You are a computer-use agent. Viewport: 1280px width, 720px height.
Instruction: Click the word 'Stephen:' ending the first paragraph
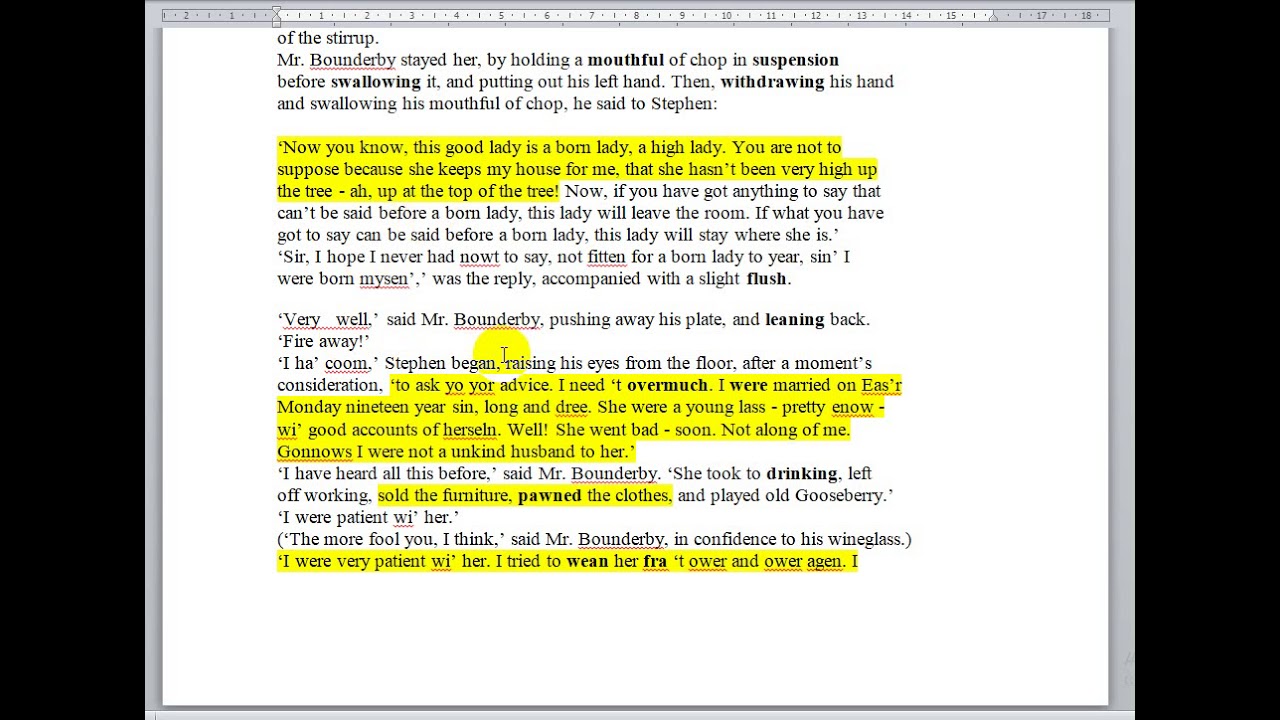pyautogui.click(x=684, y=104)
